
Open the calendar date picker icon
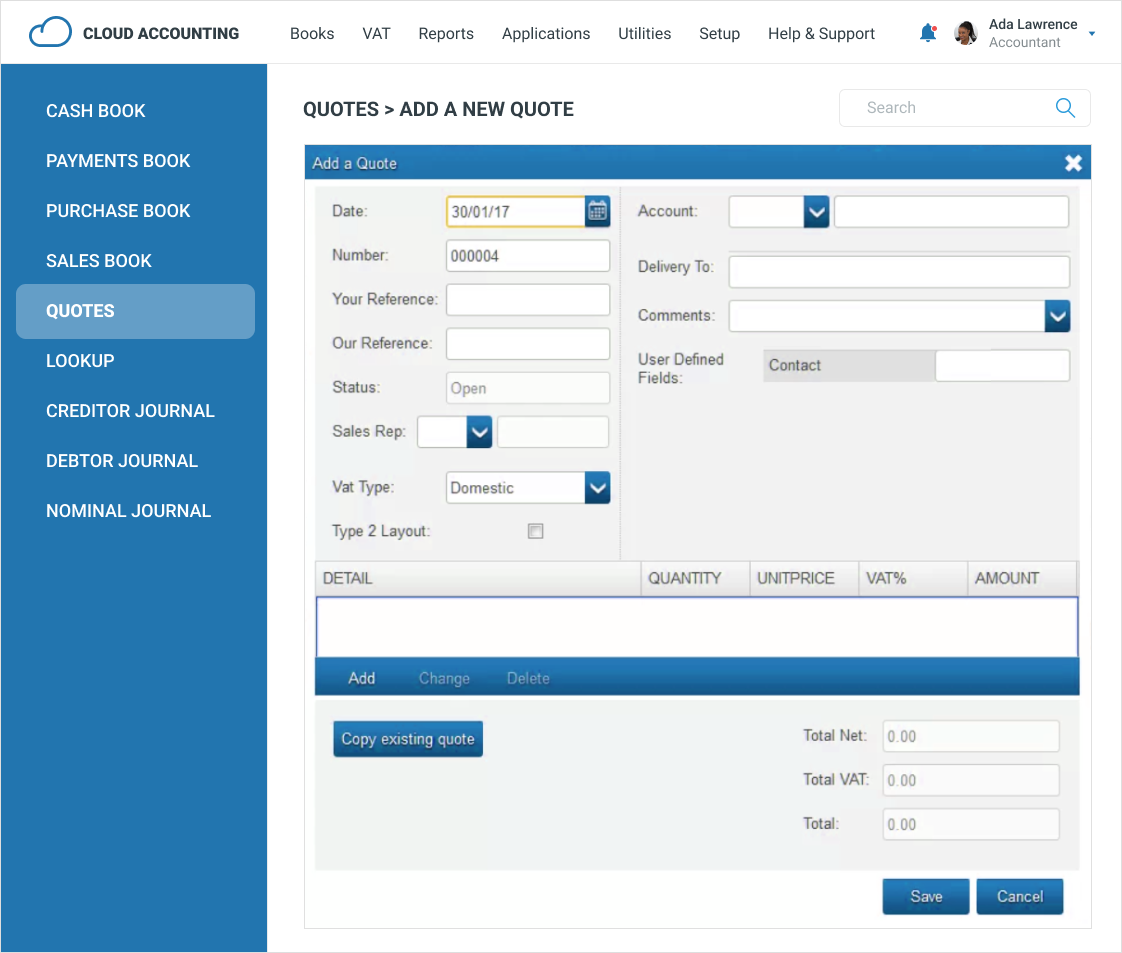point(598,211)
